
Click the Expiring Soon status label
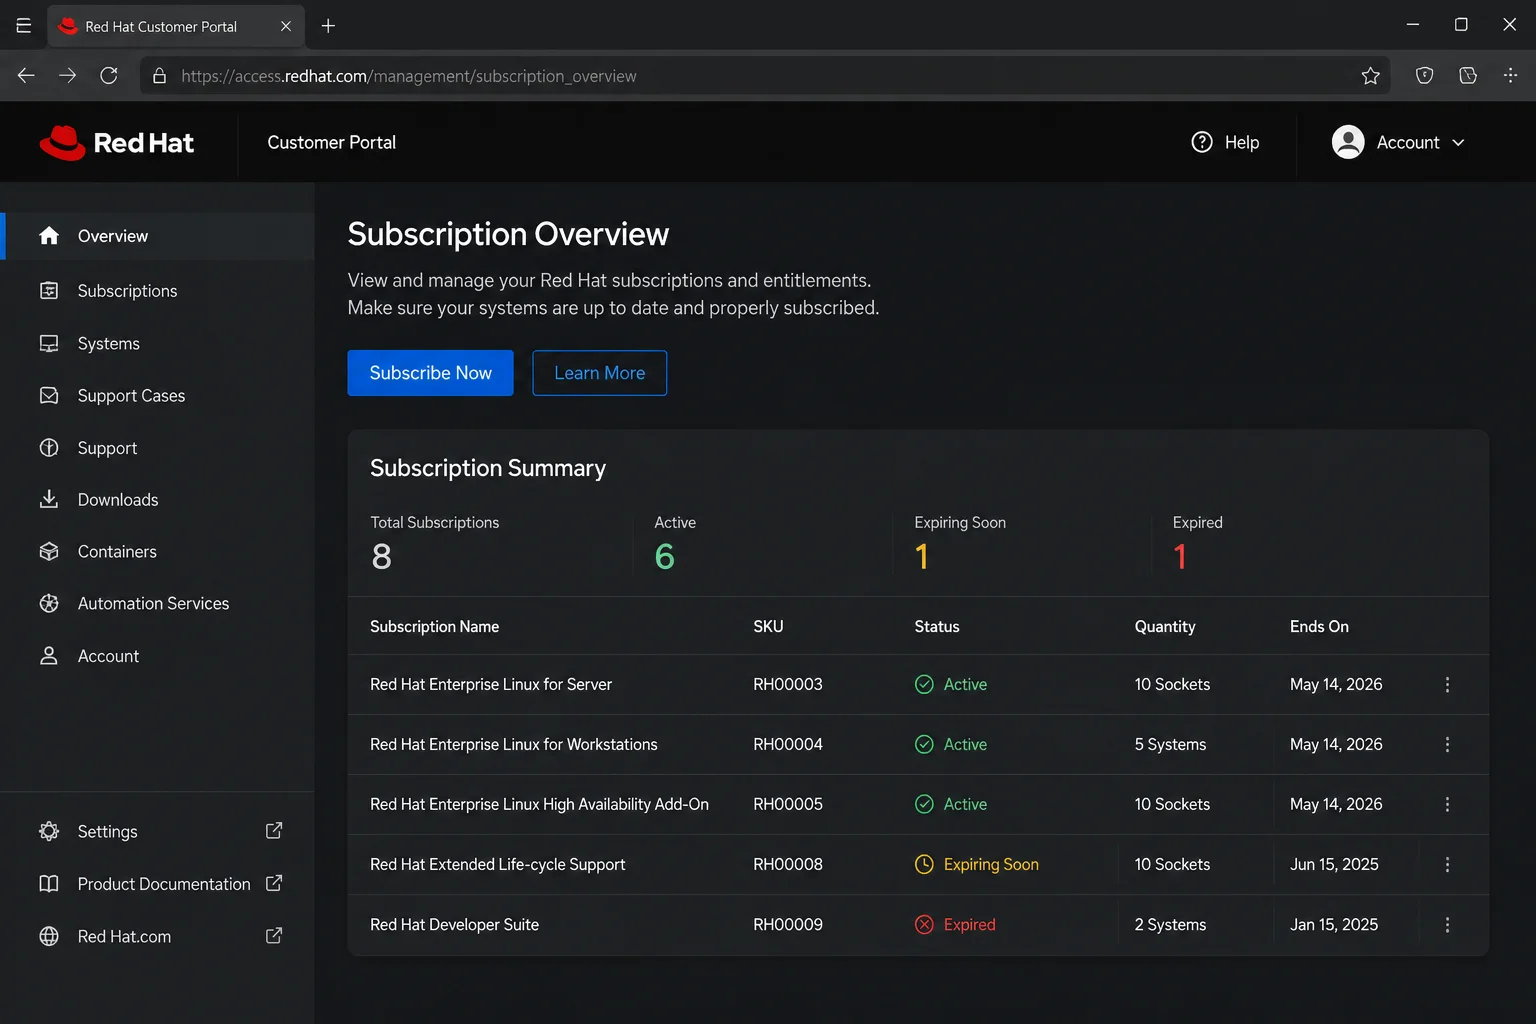click(991, 864)
